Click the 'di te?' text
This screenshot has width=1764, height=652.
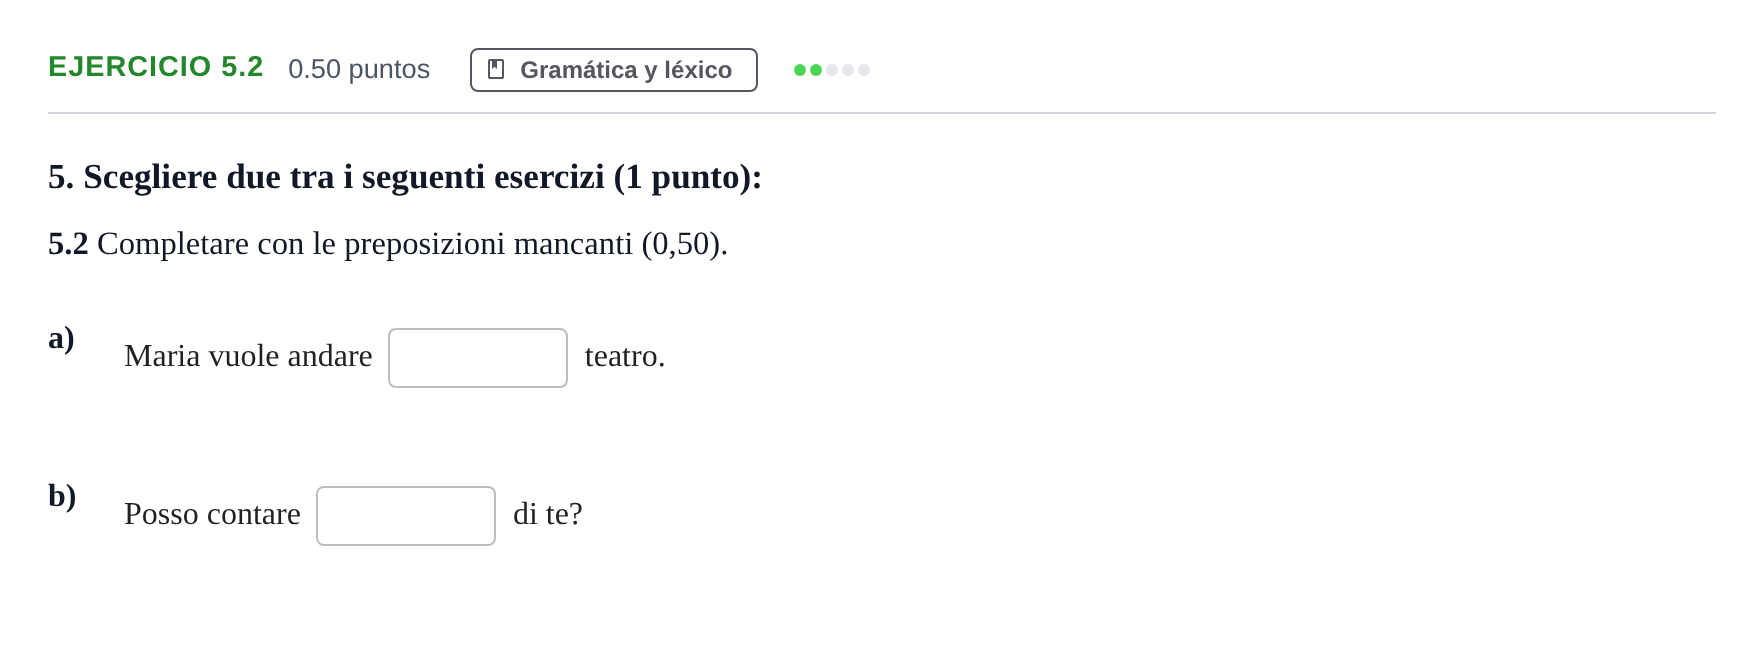(x=548, y=514)
